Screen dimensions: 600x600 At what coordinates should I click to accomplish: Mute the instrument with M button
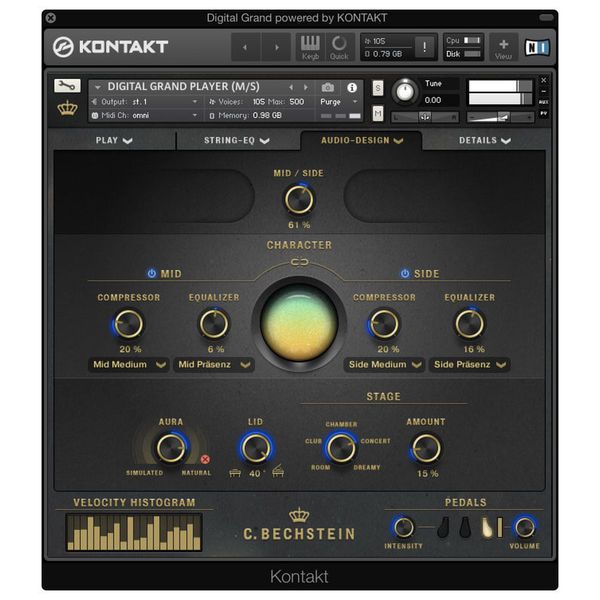pyautogui.click(x=378, y=115)
